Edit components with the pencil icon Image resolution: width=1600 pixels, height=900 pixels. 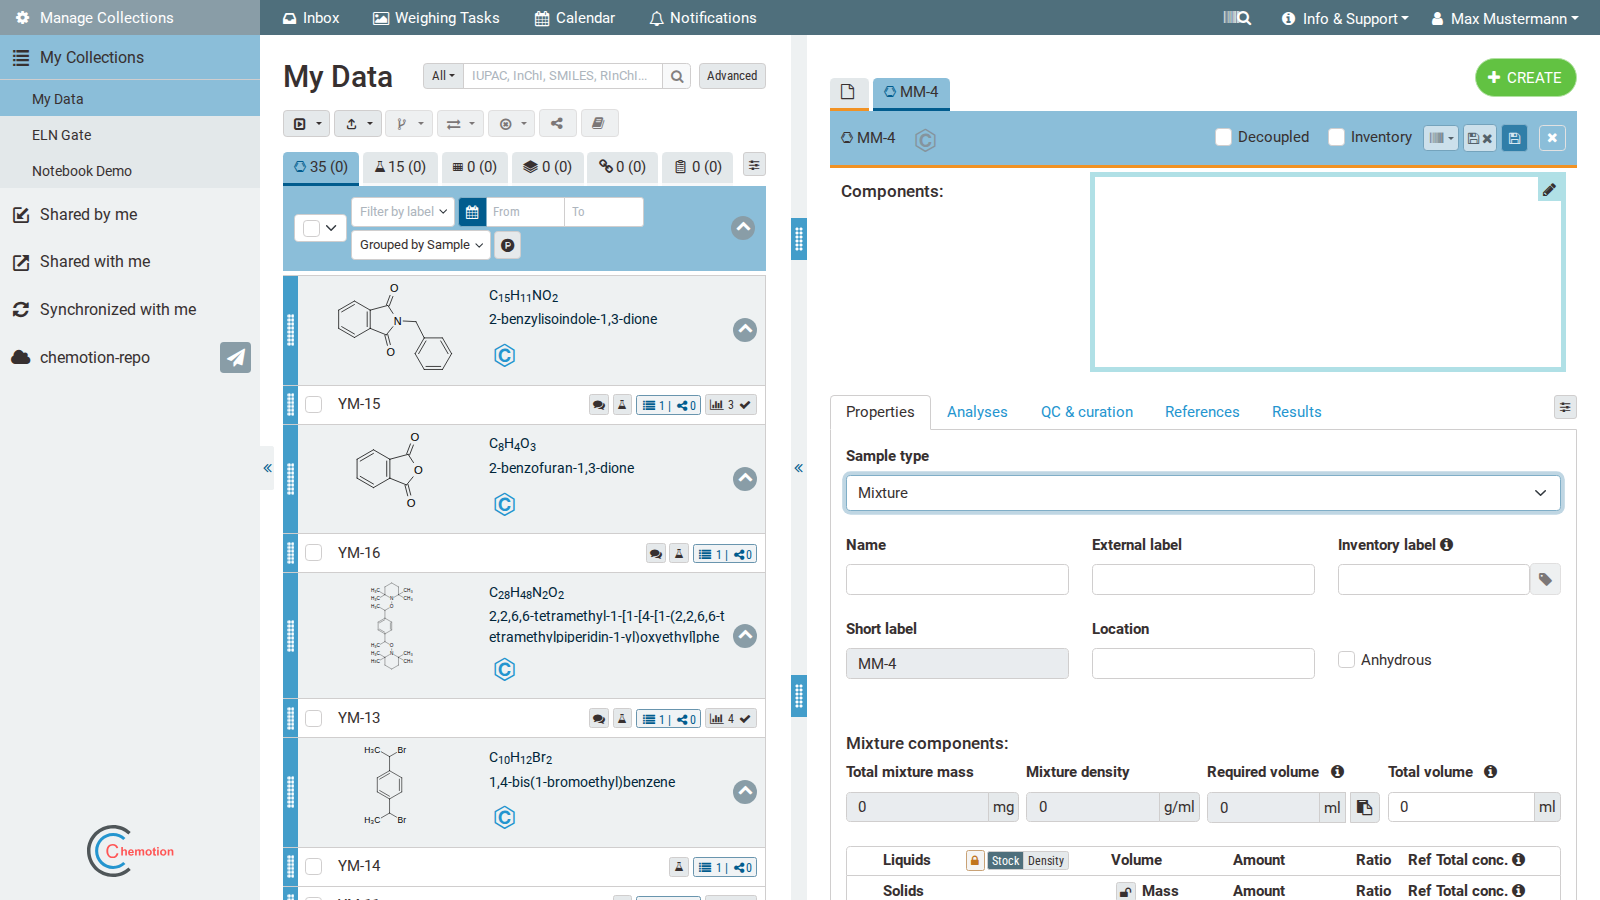1549,190
